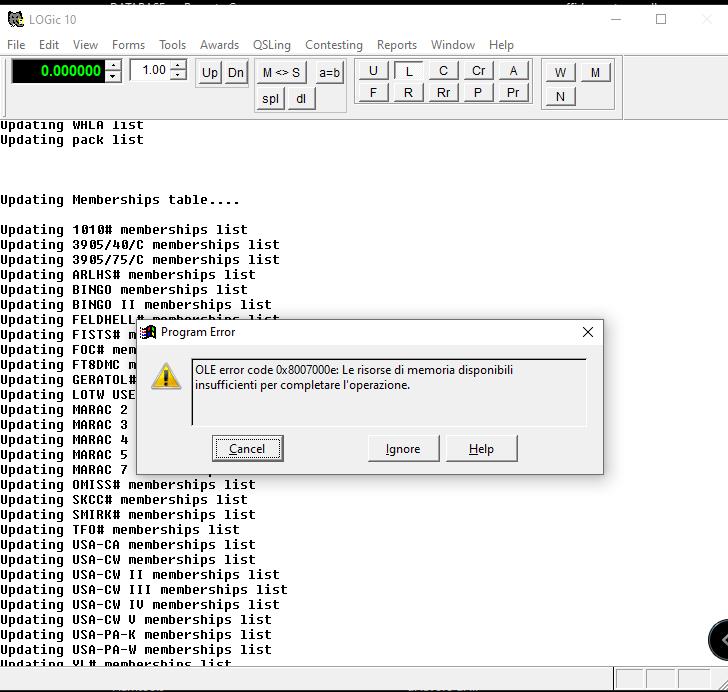Open the Reports menu

396,45
